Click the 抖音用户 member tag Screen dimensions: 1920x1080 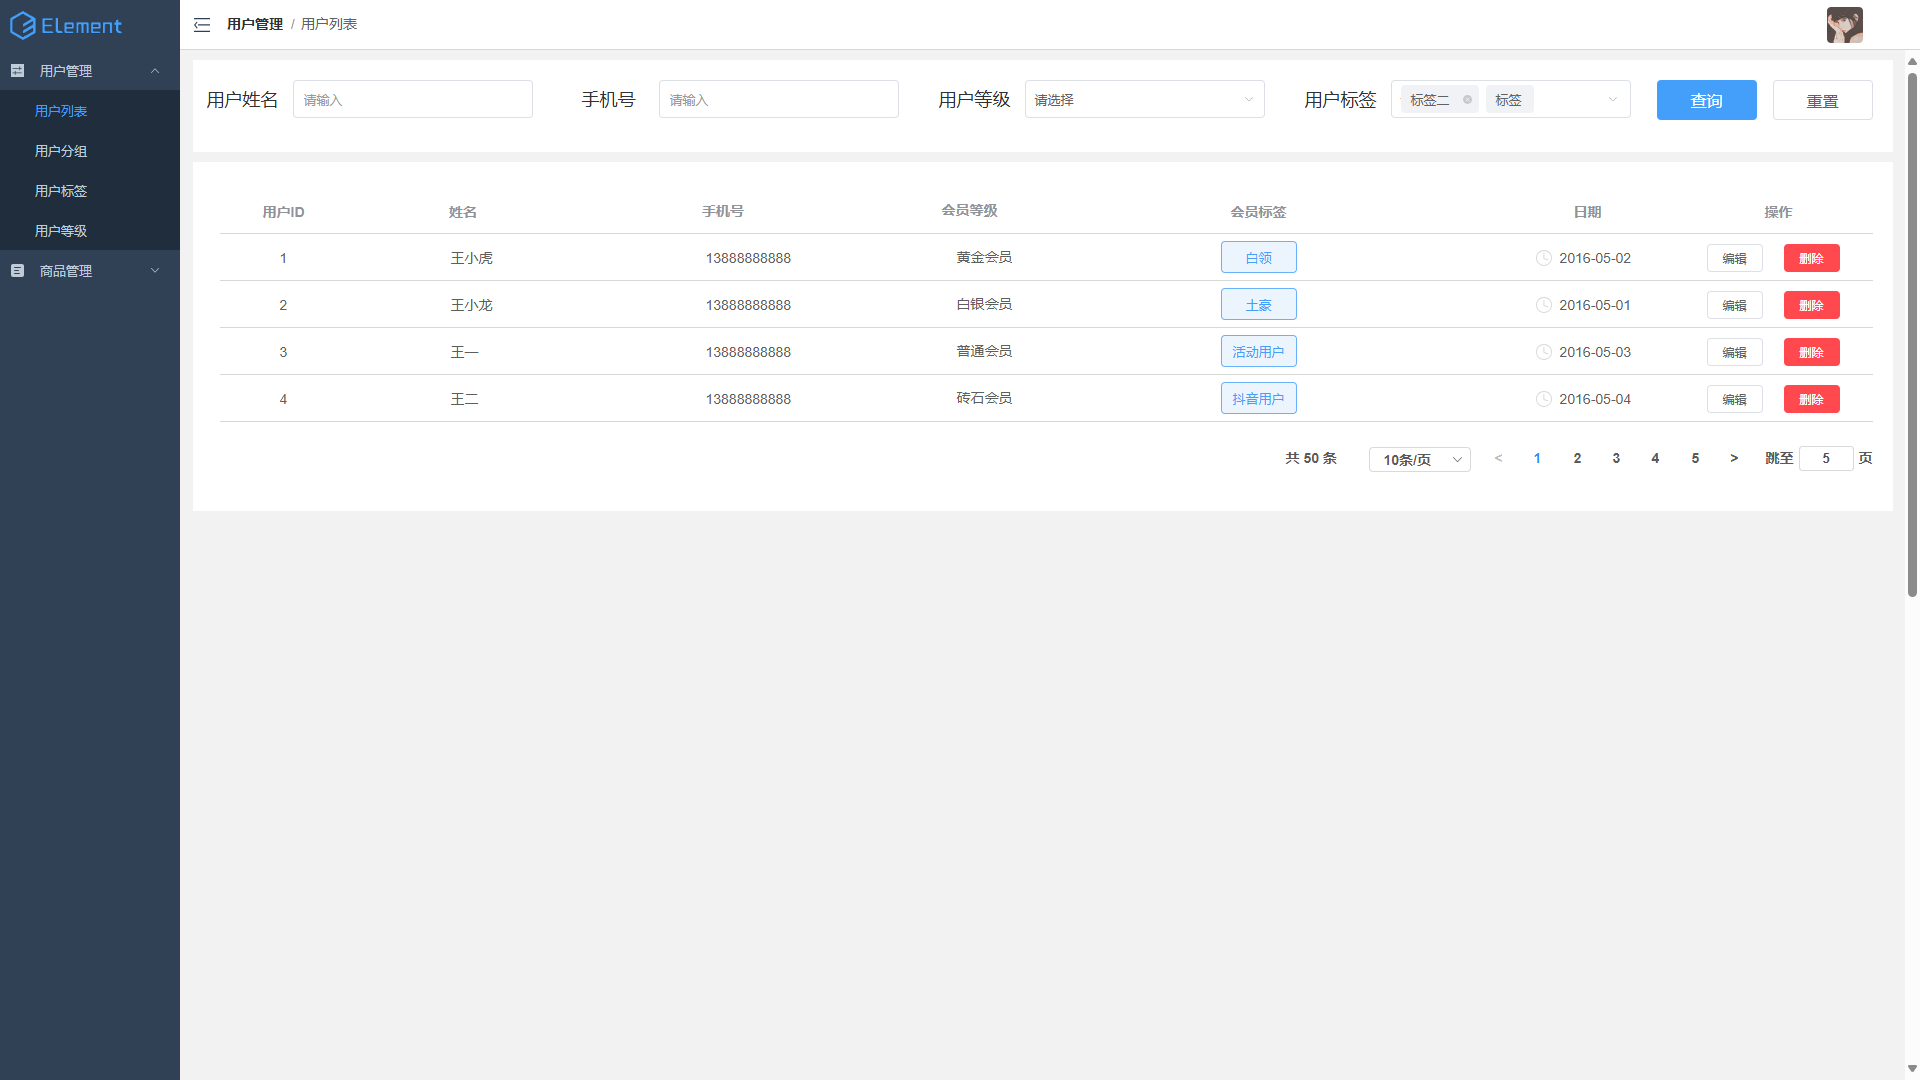[1258, 398]
